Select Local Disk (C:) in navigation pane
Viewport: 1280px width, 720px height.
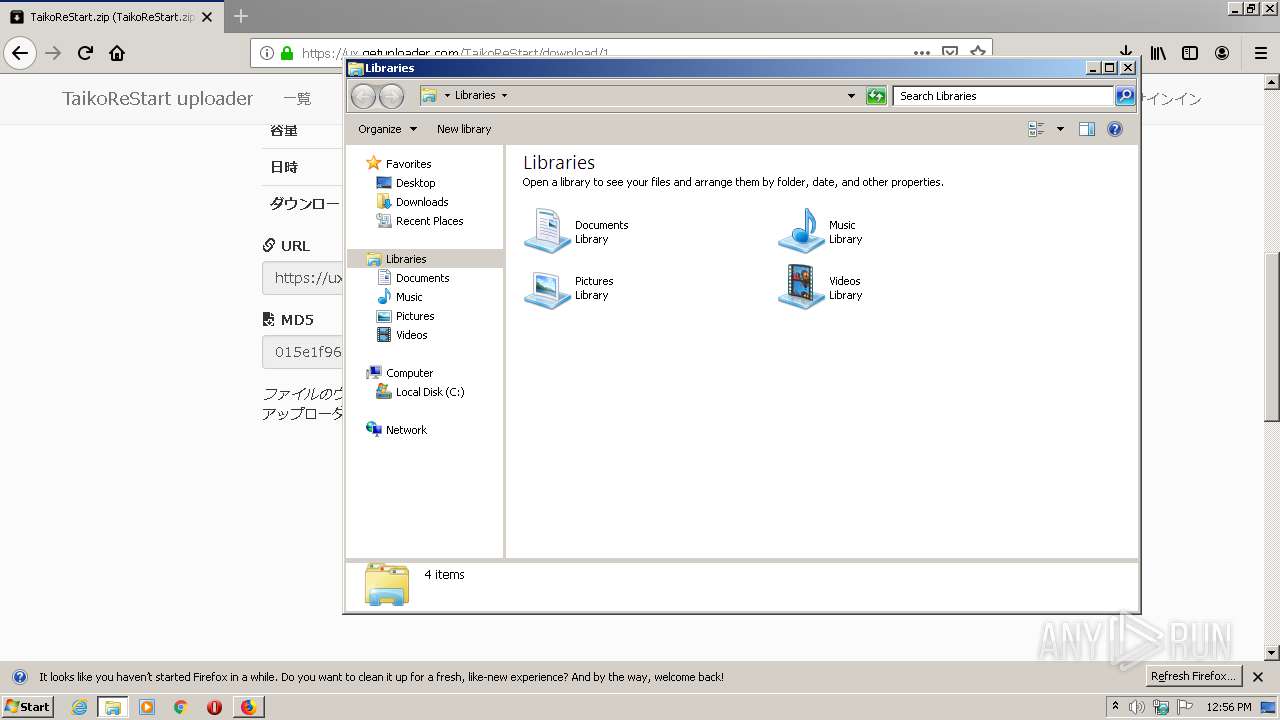(x=429, y=392)
